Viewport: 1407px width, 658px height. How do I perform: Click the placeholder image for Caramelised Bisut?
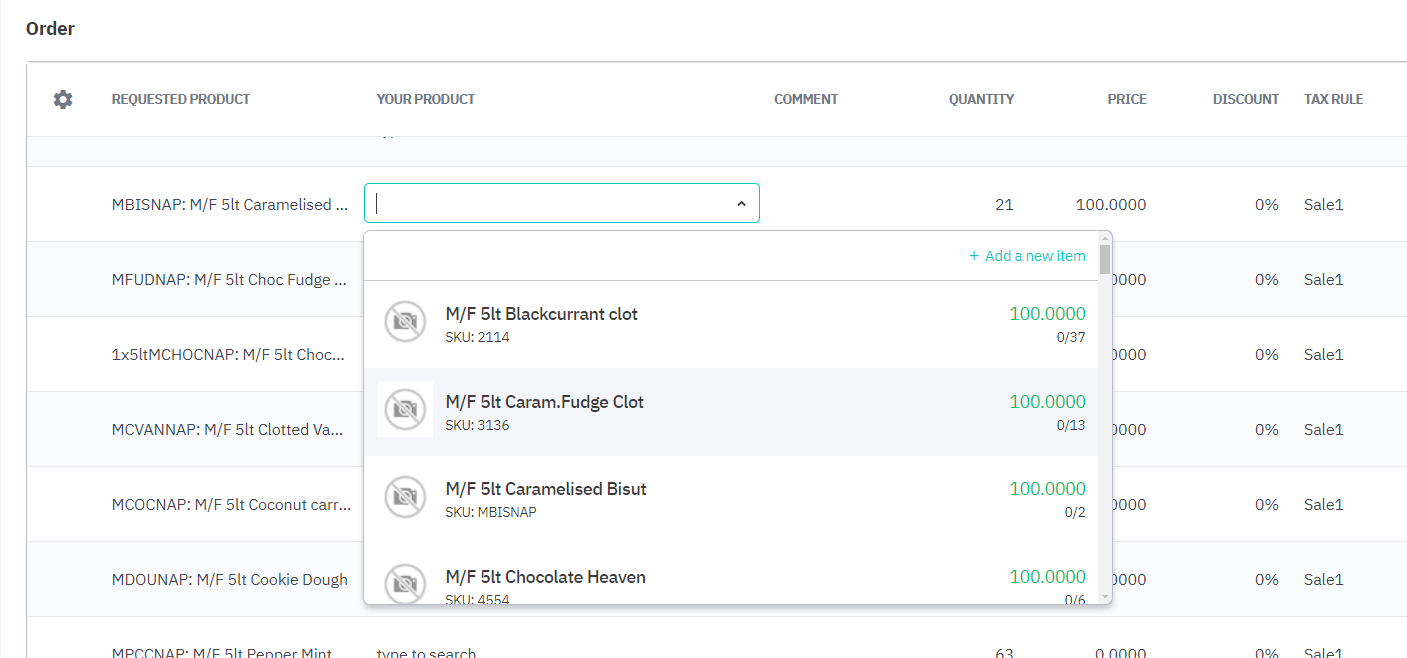(405, 497)
